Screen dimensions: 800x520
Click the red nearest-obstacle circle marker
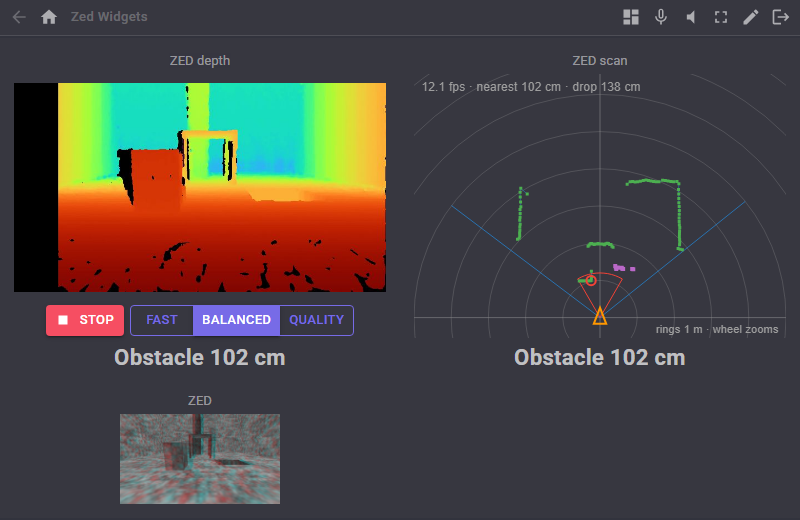(x=591, y=281)
